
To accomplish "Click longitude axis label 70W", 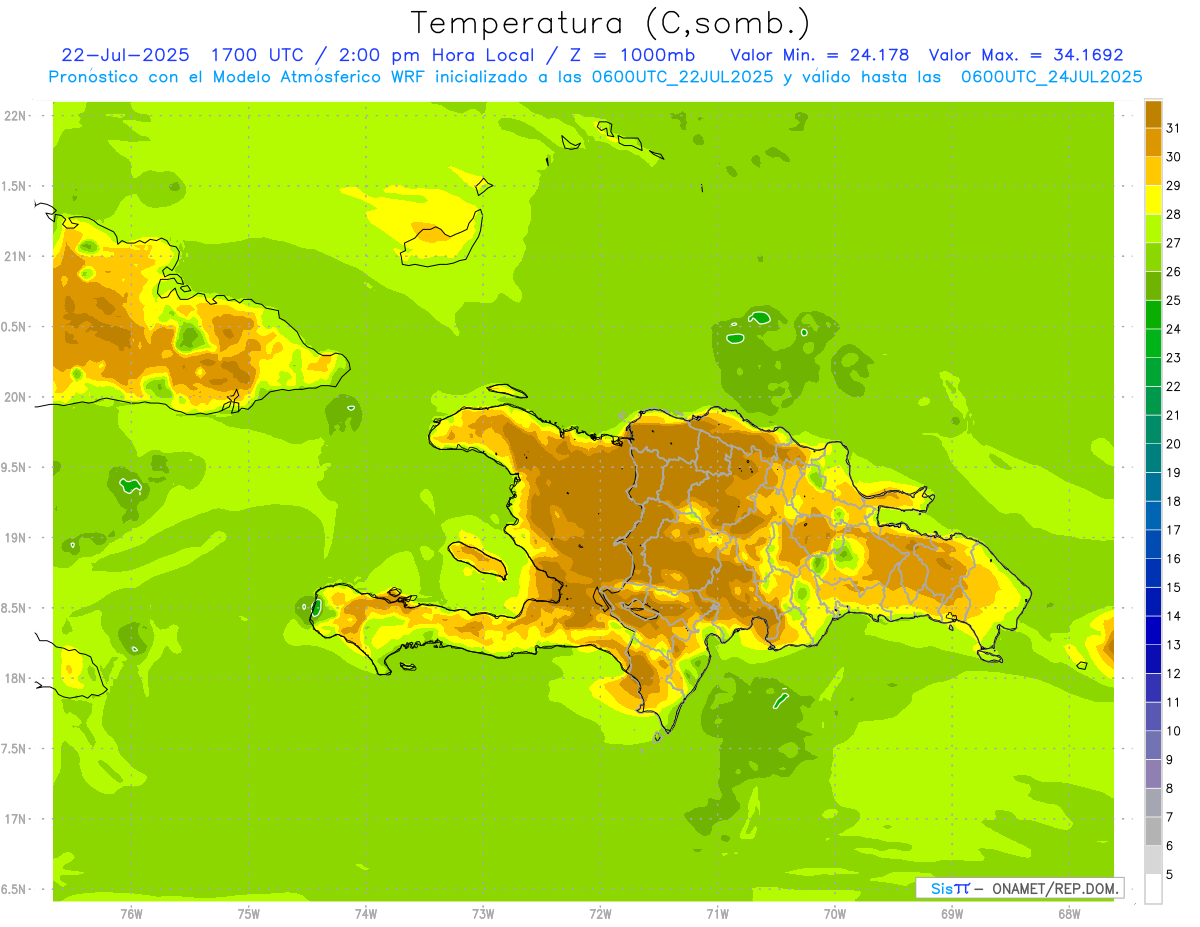I will pos(835,914).
